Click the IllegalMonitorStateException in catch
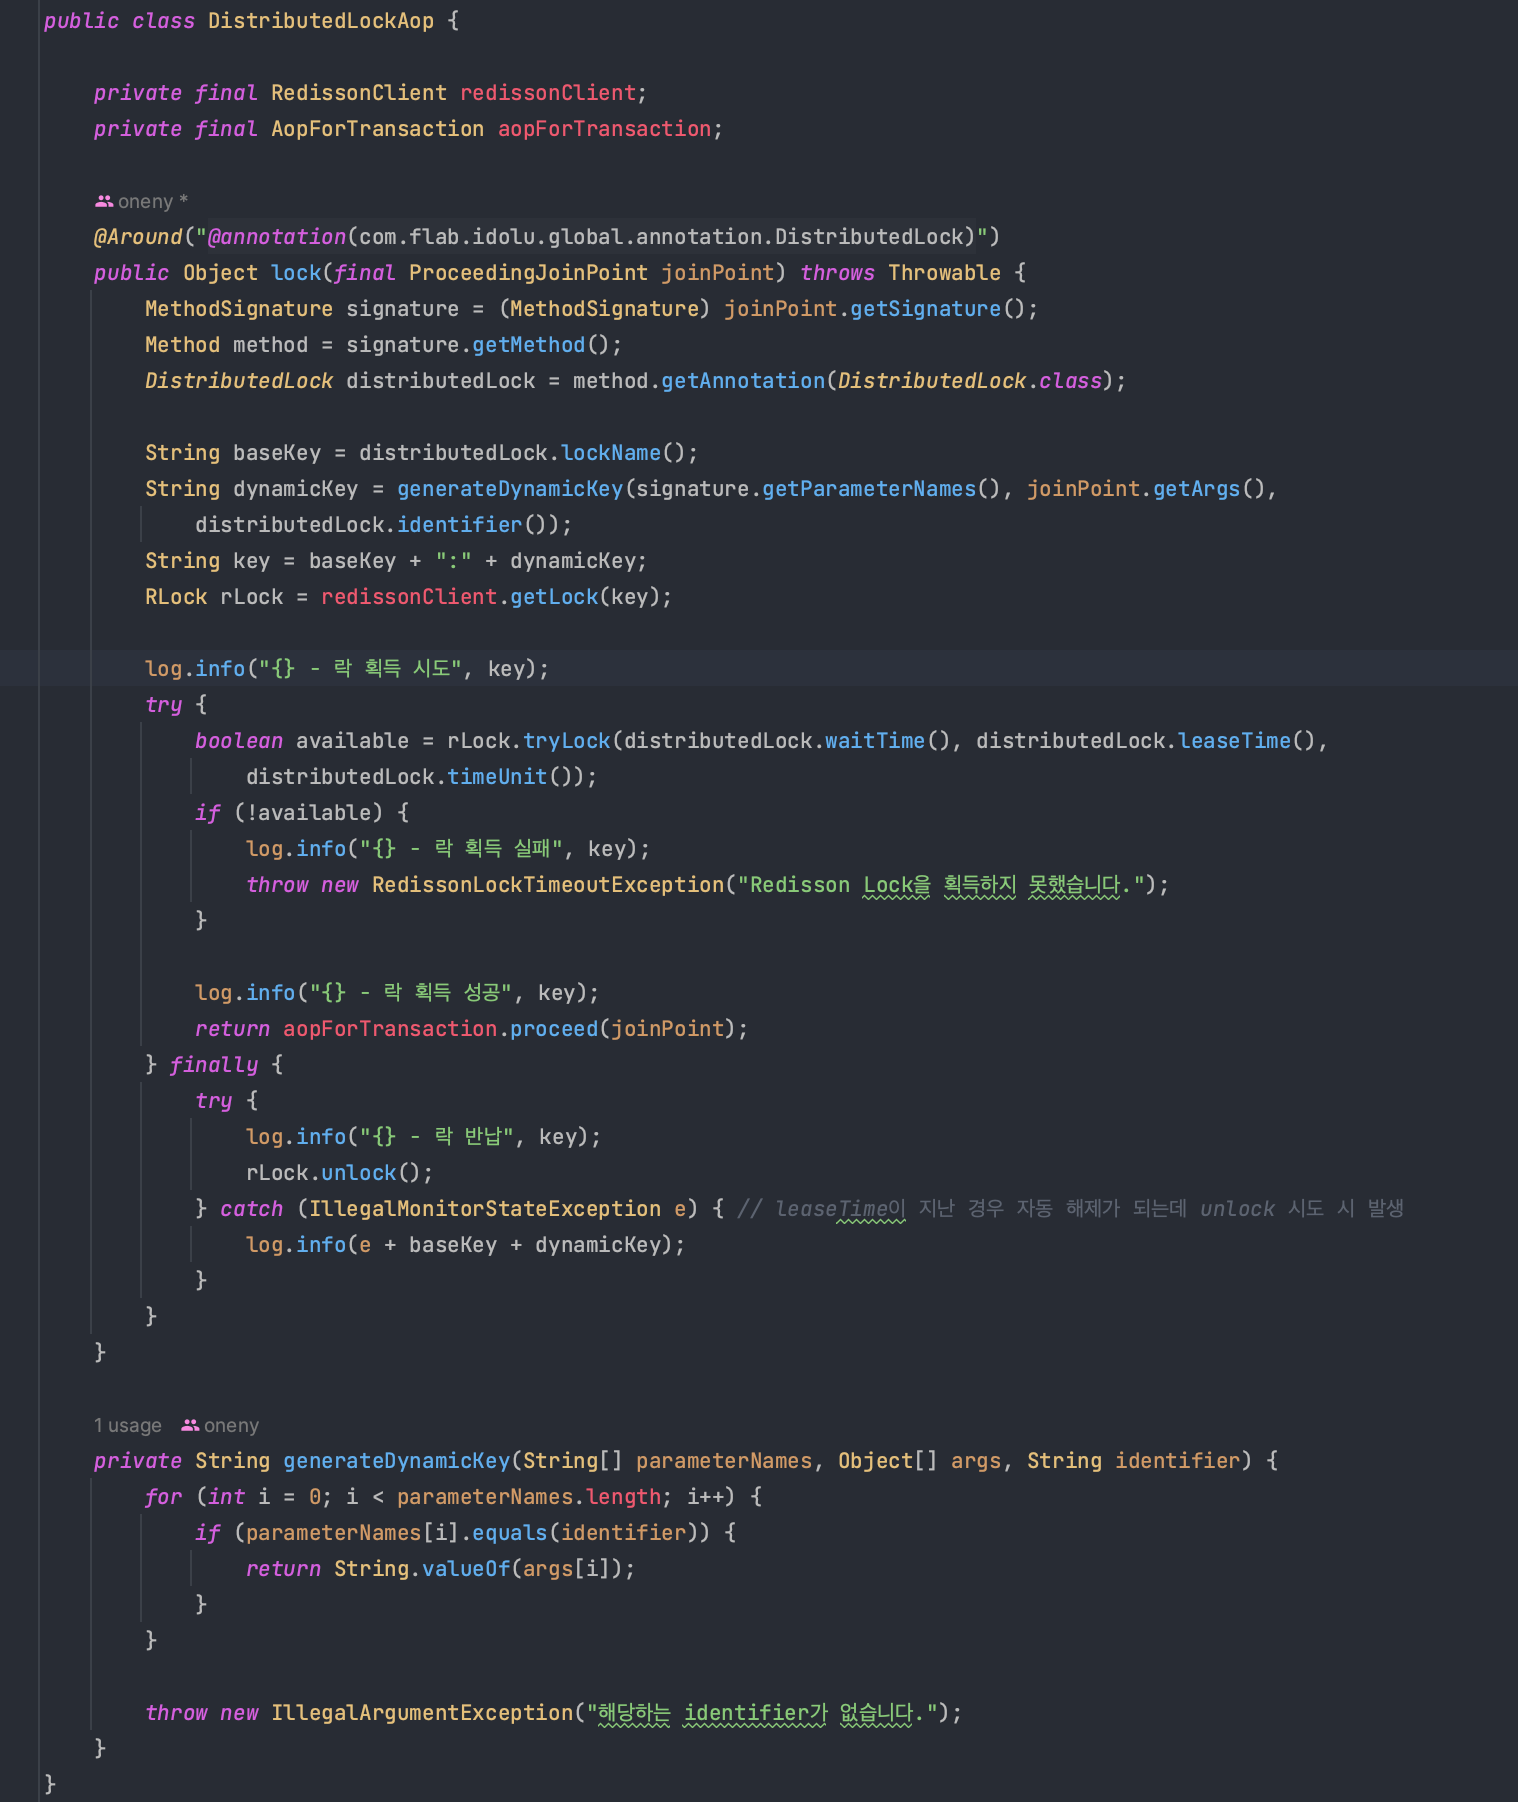The height and width of the screenshot is (1802, 1518). [x=485, y=1209]
